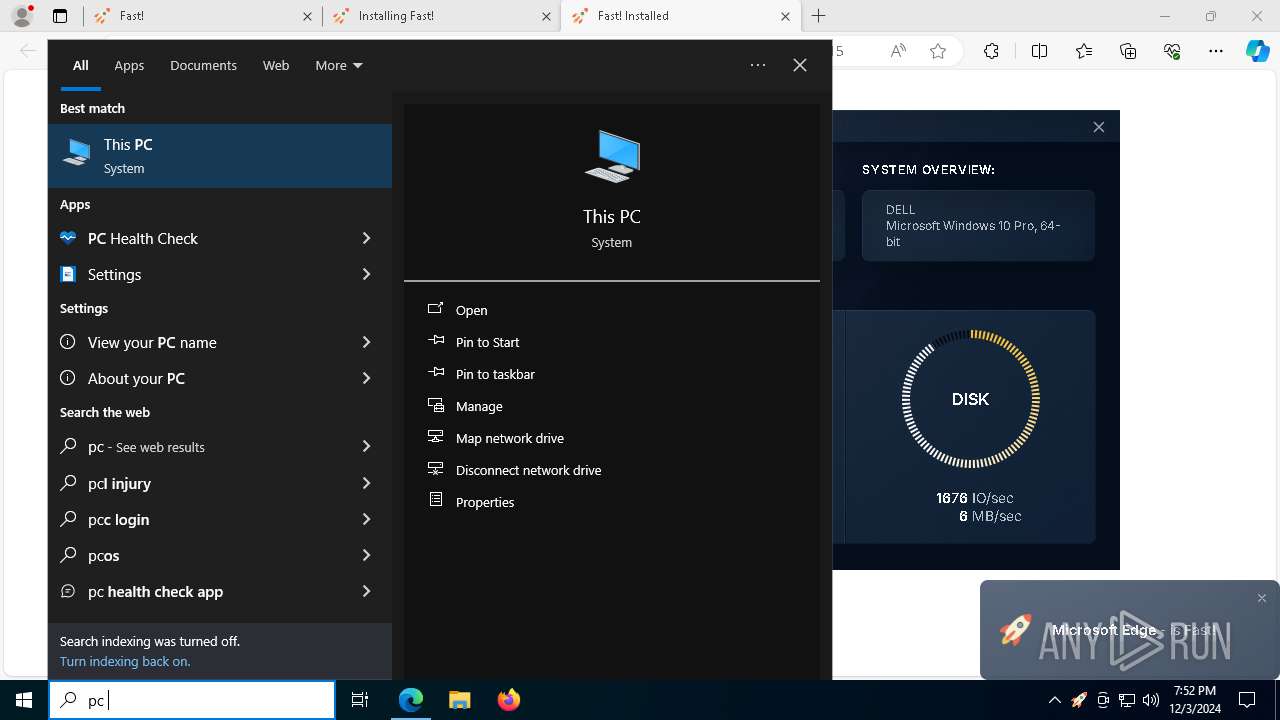Open Edge Extensions puzzle icon
The width and height of the screenshot is (1280, 720).
point(991,51)
